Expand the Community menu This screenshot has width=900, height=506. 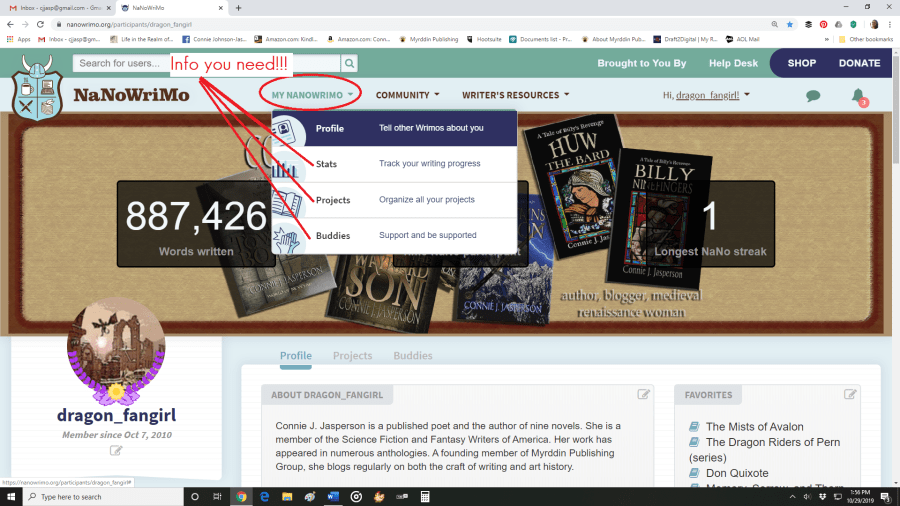(x=407, y=95)
